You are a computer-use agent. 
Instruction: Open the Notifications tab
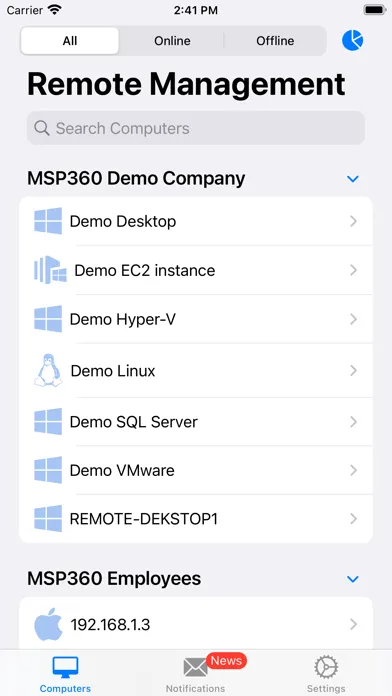195,674
